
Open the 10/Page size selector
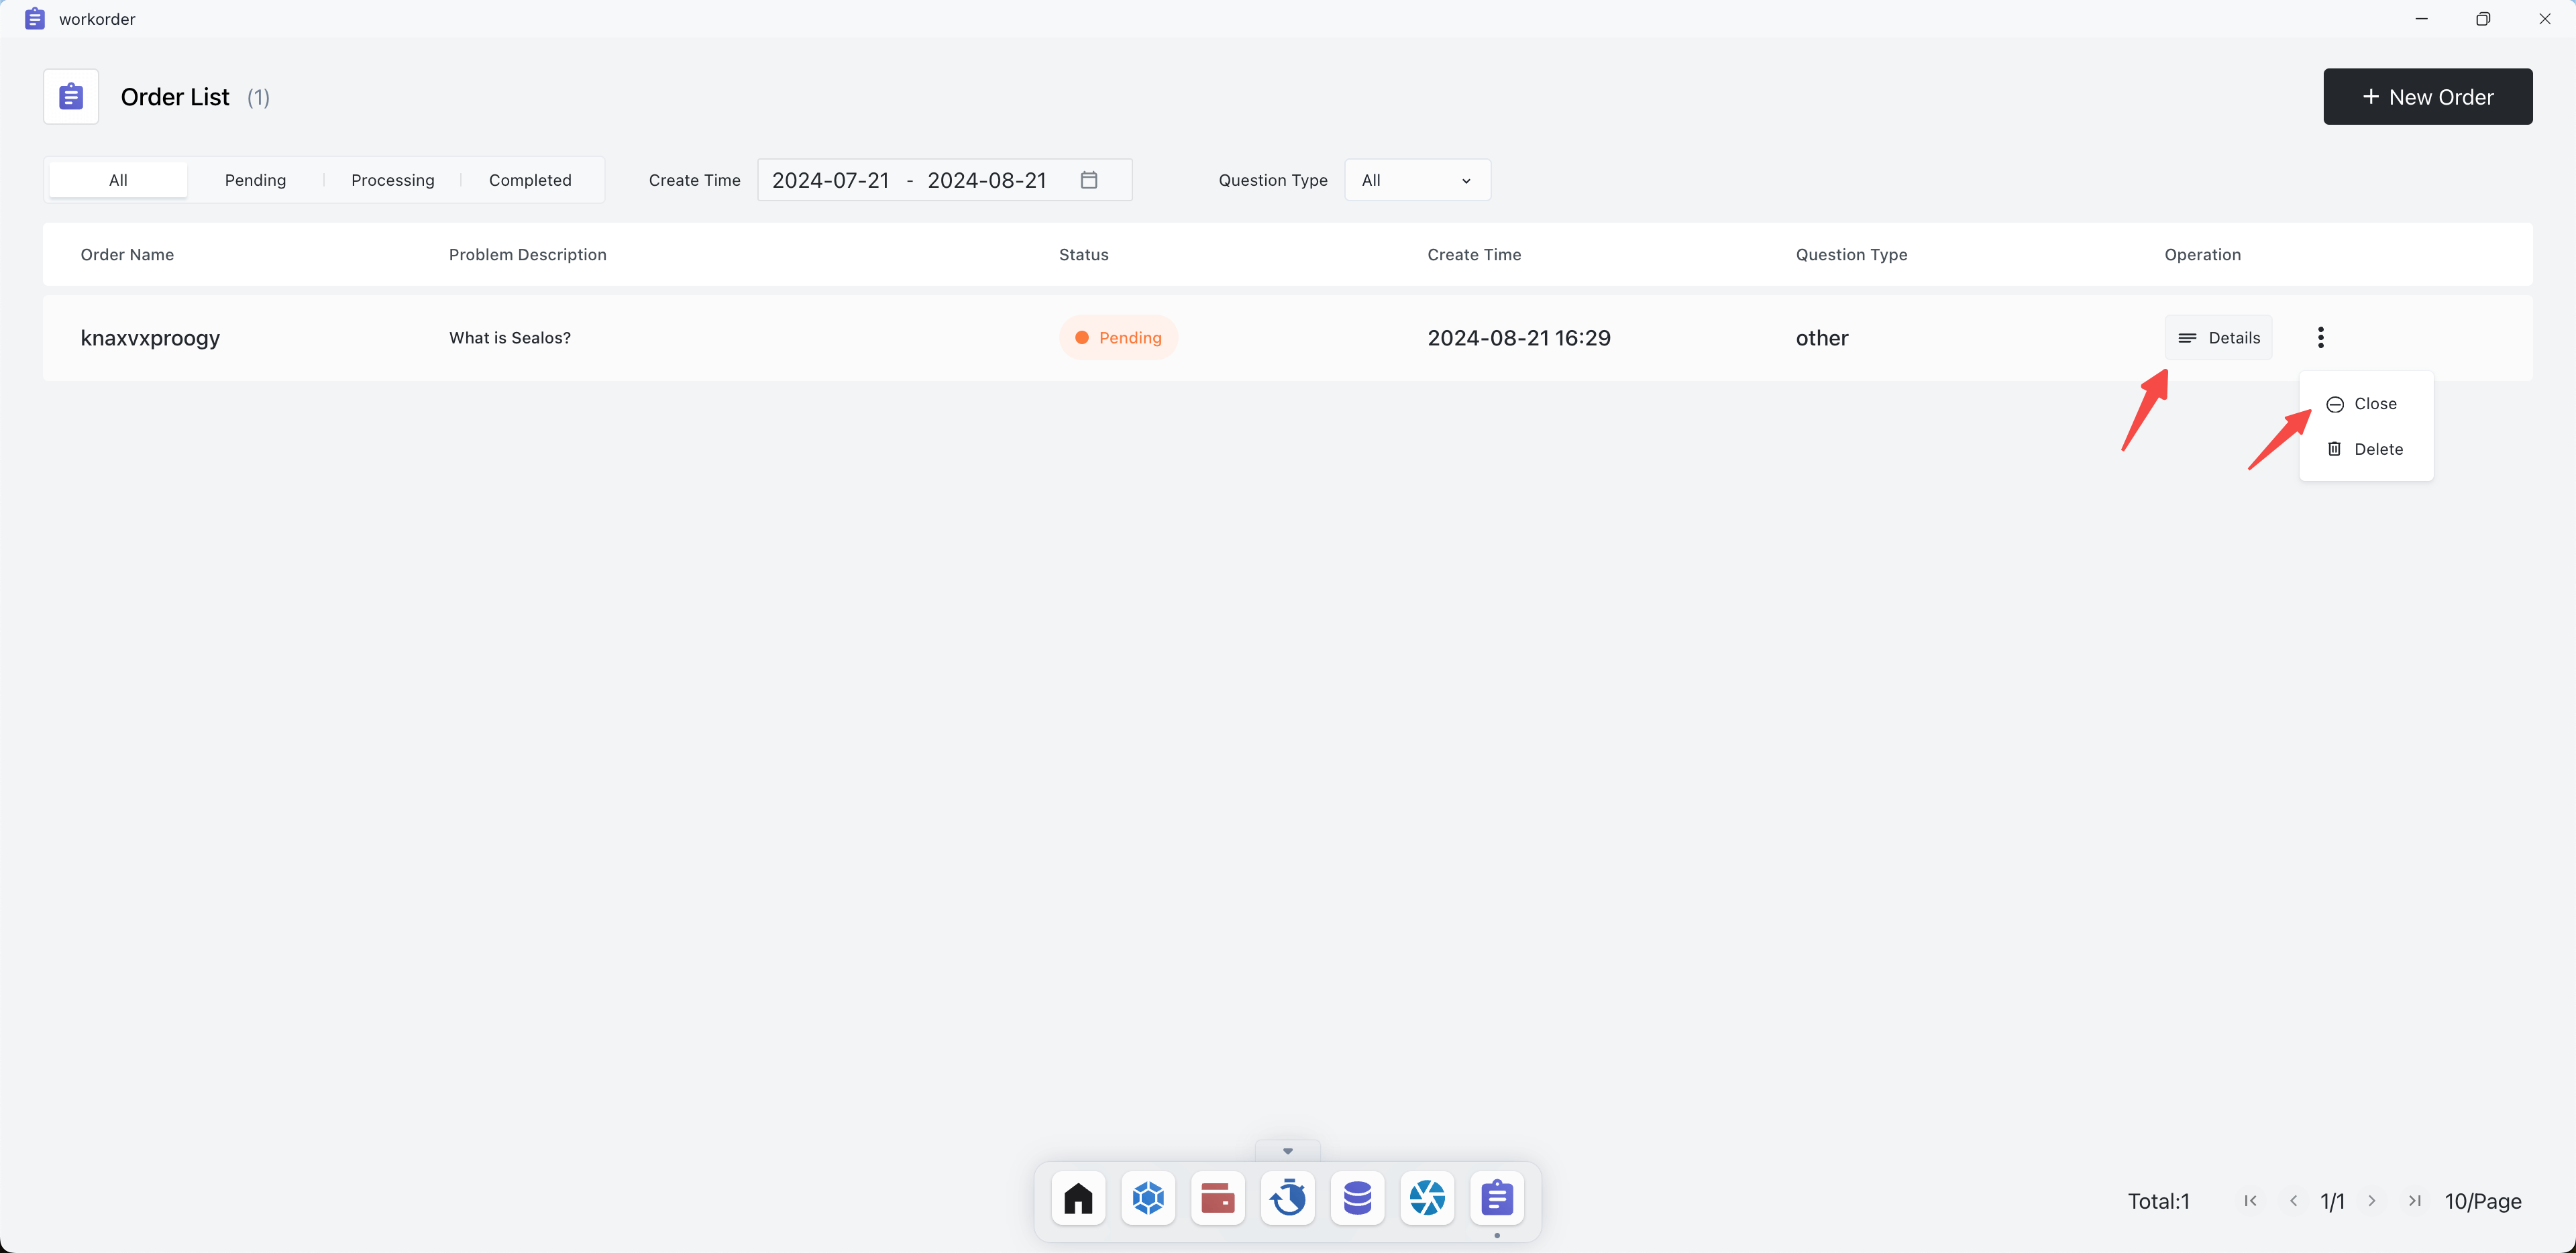2482,1201
